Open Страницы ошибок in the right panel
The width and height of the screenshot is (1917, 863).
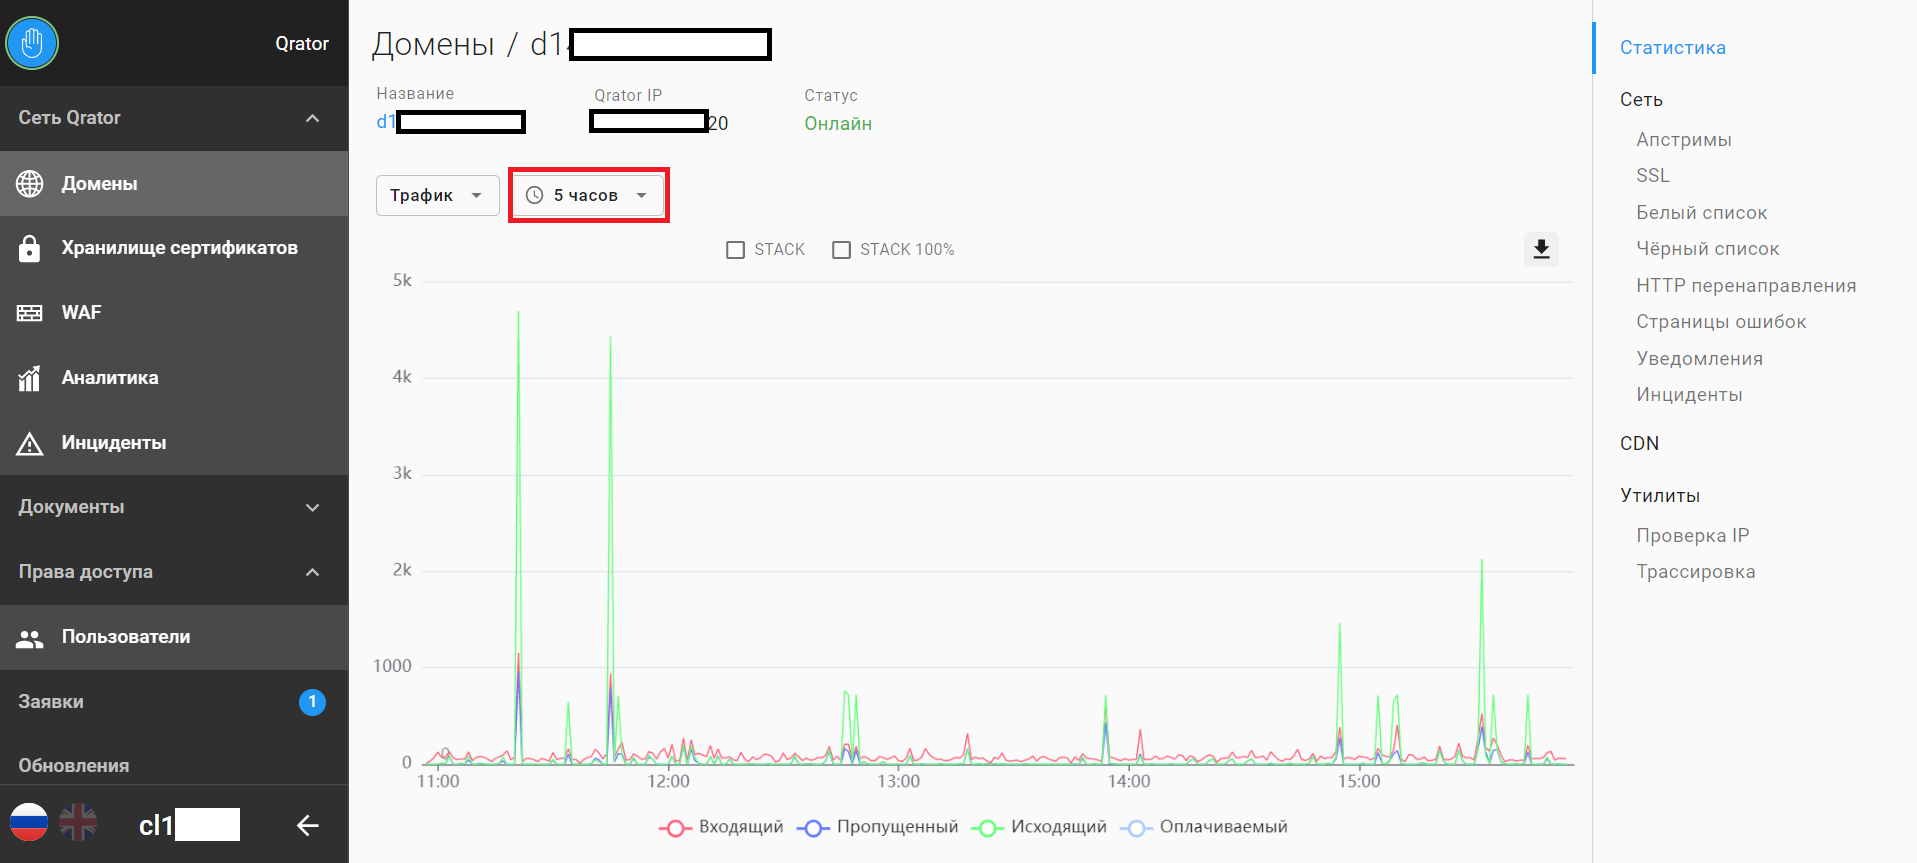point(1720,322)
